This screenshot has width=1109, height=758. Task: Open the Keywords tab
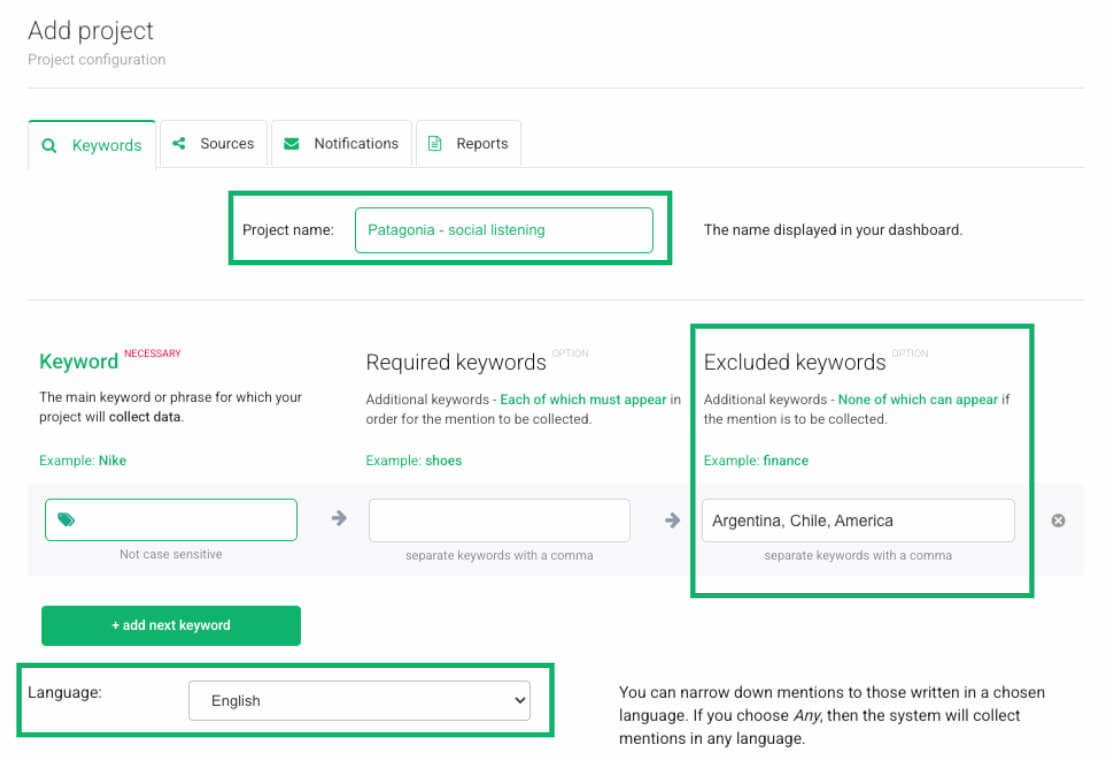coord(92,145)
